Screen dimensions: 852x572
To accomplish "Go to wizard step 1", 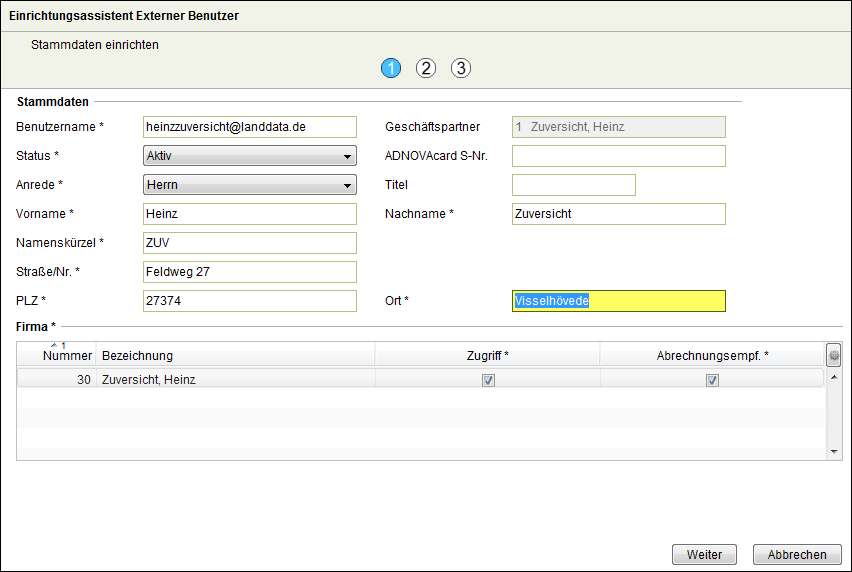I will coord(390,68).
